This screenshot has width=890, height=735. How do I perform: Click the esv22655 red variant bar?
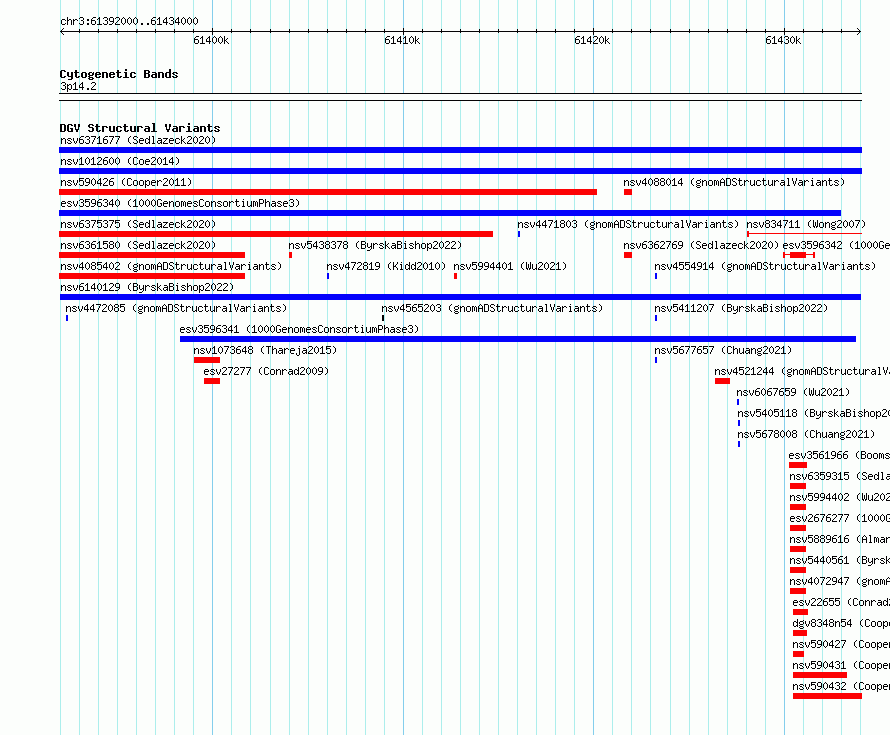click(800, 612)
